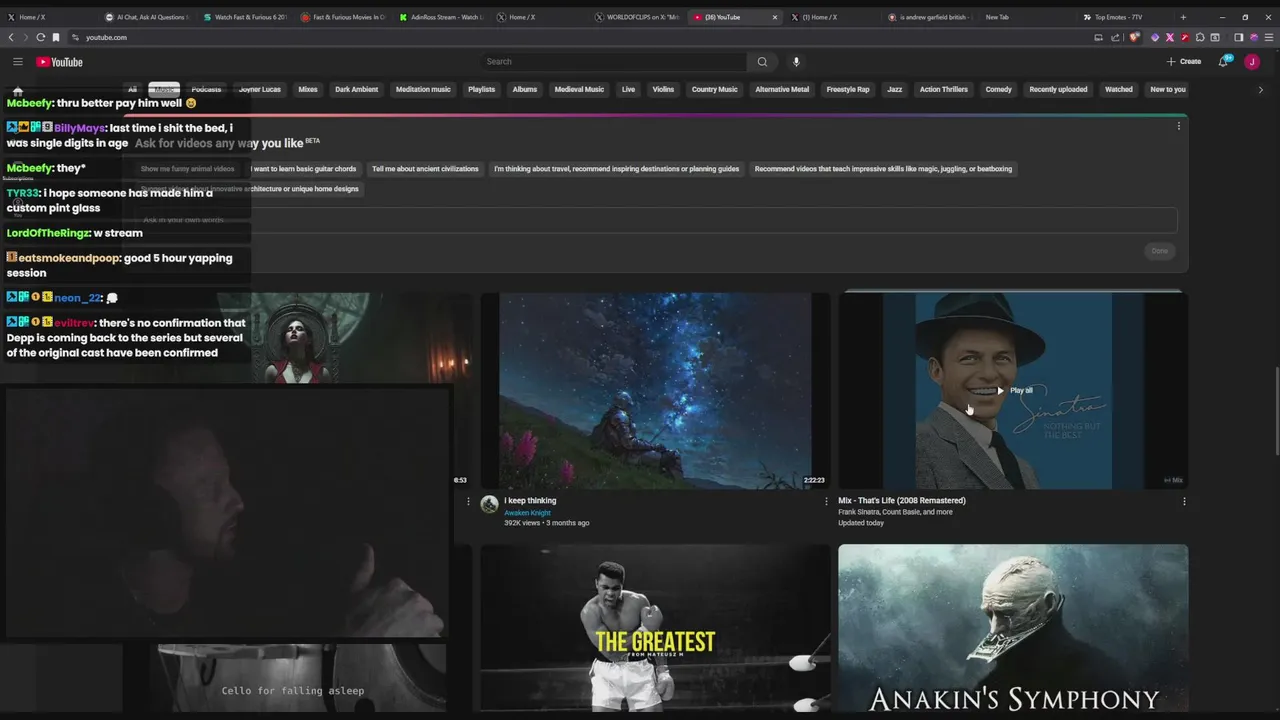Select the Joyner Lucas category chip
The image size is (1280, 720).
(259, 89)
